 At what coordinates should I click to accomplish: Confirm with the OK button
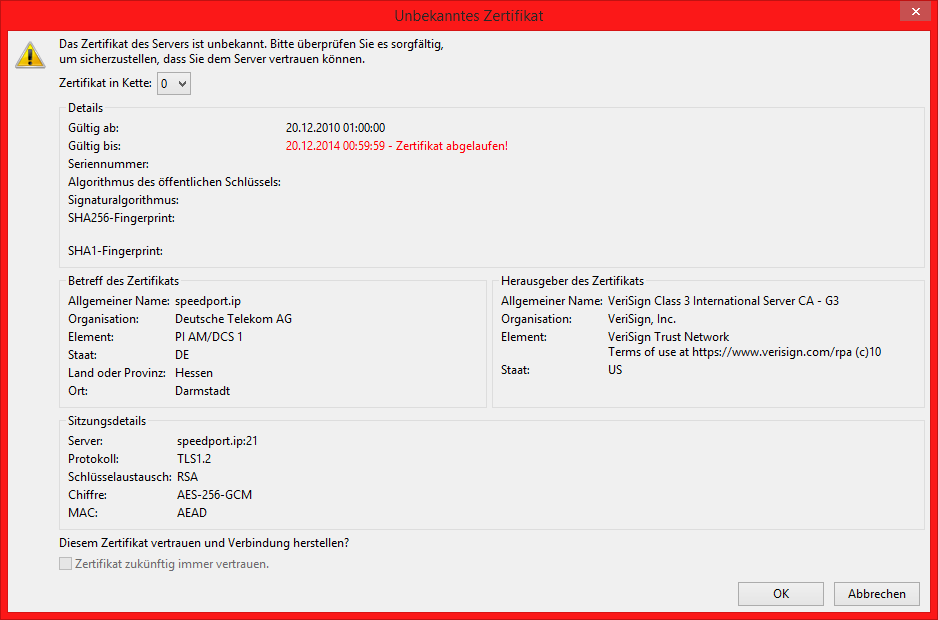click(781, 594)
